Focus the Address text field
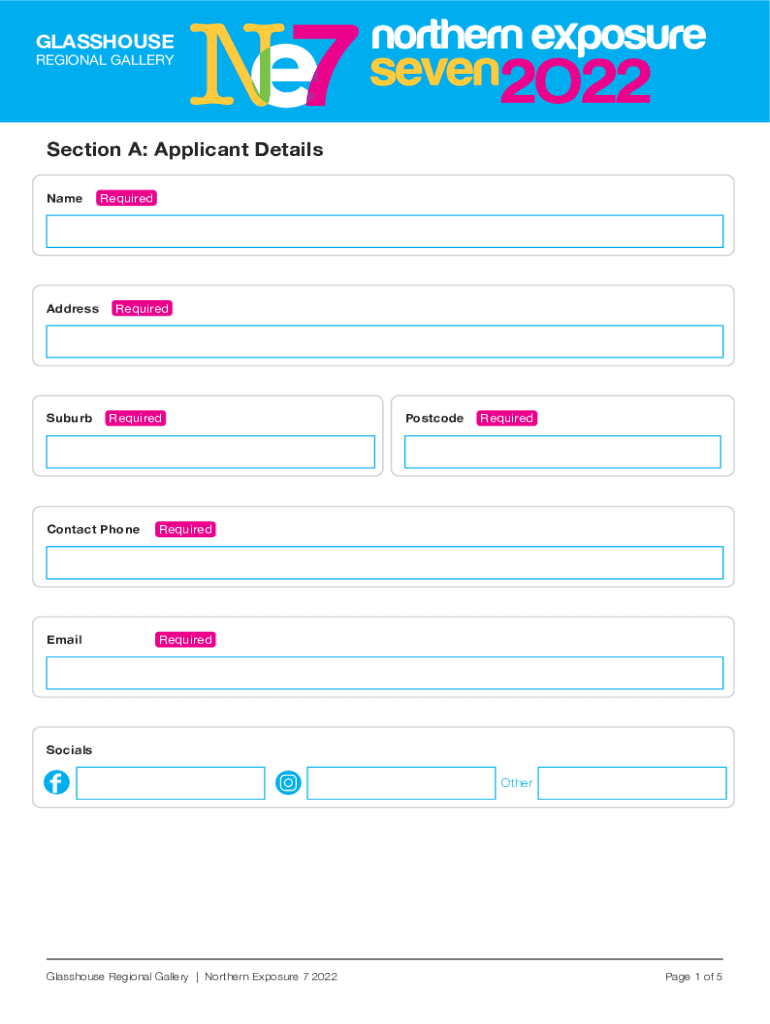 click(384, 341)
